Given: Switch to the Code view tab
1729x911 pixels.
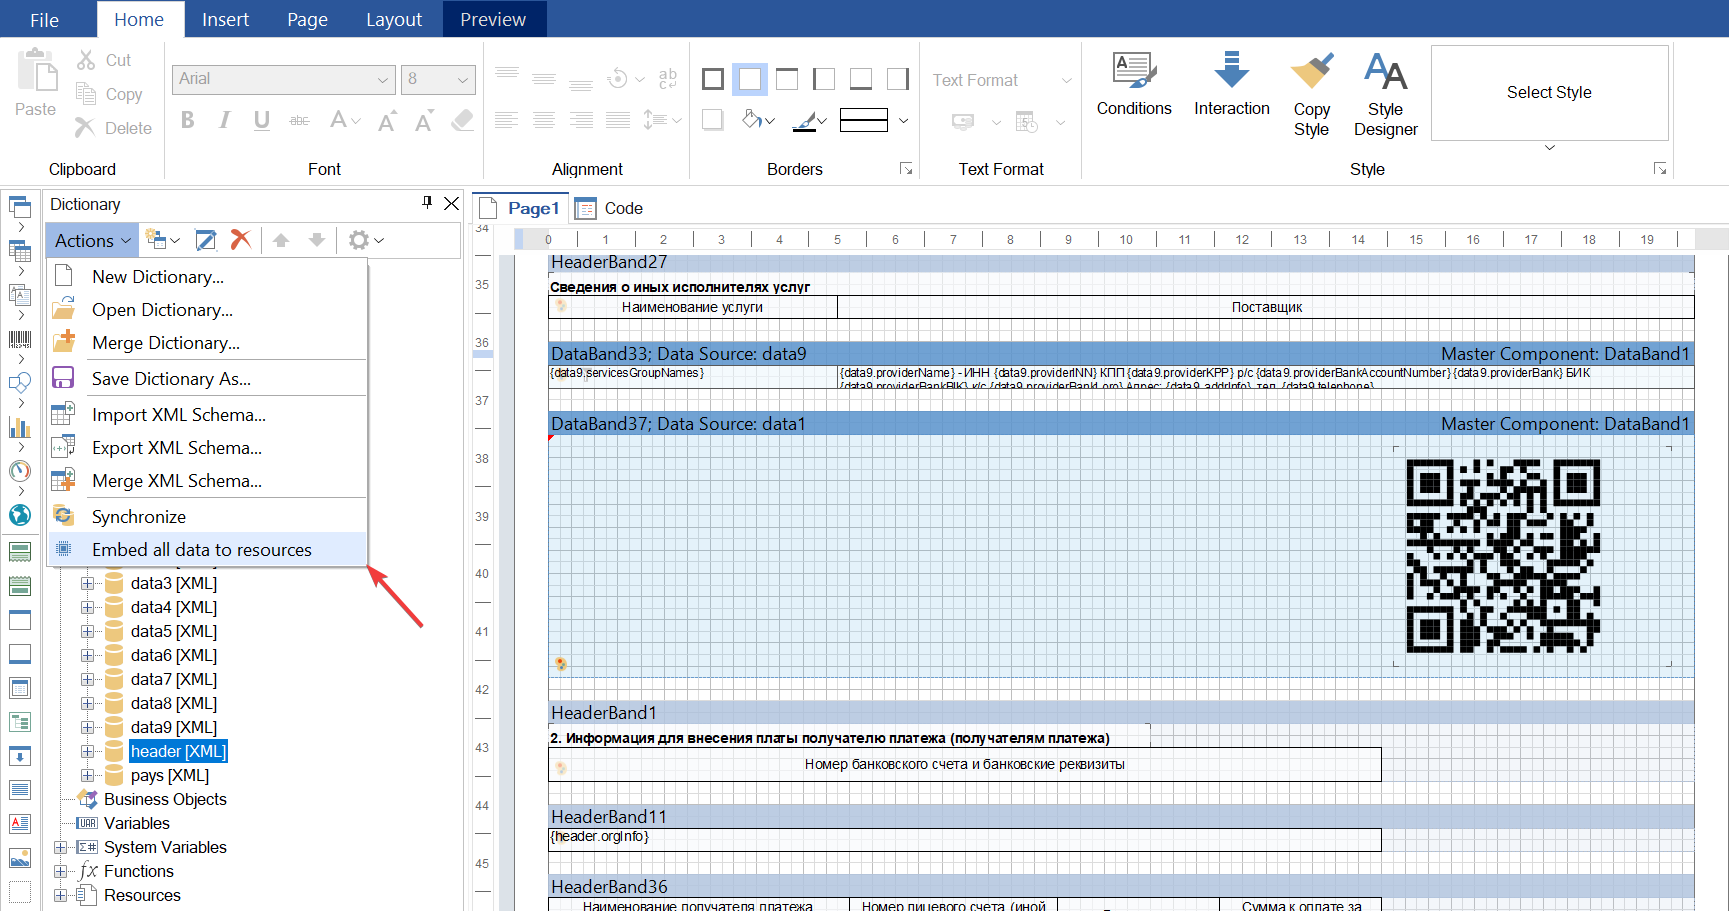Looking at the screenshot, I should (610, 208).
